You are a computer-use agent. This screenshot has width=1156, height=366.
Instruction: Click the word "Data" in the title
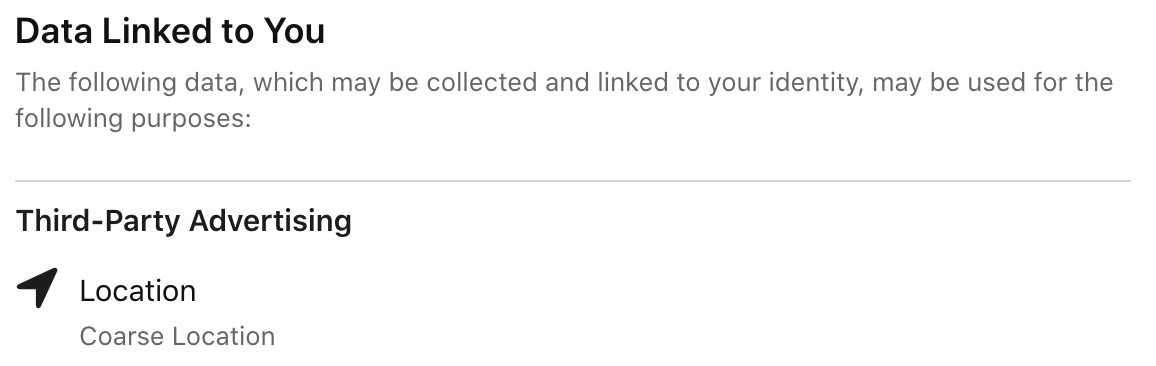point(54,32)
